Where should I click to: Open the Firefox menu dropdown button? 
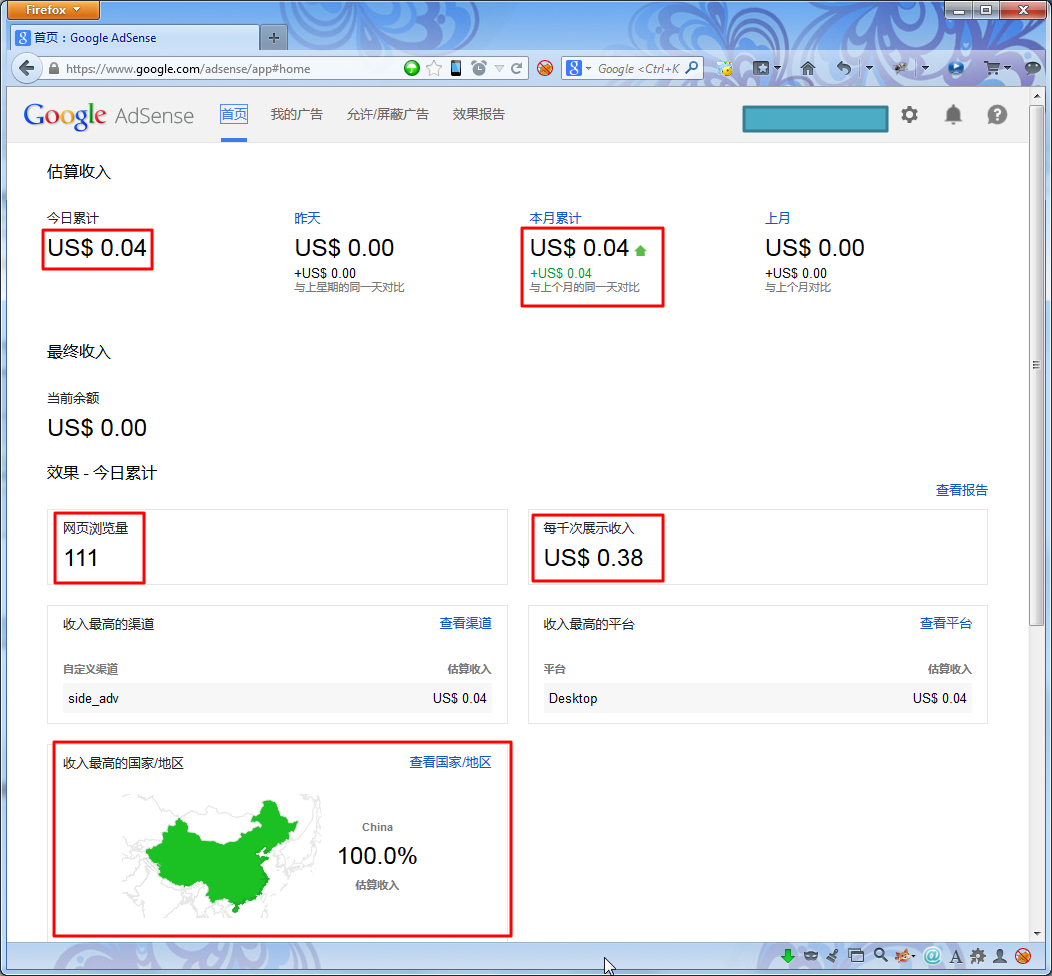tap(54, 9)
